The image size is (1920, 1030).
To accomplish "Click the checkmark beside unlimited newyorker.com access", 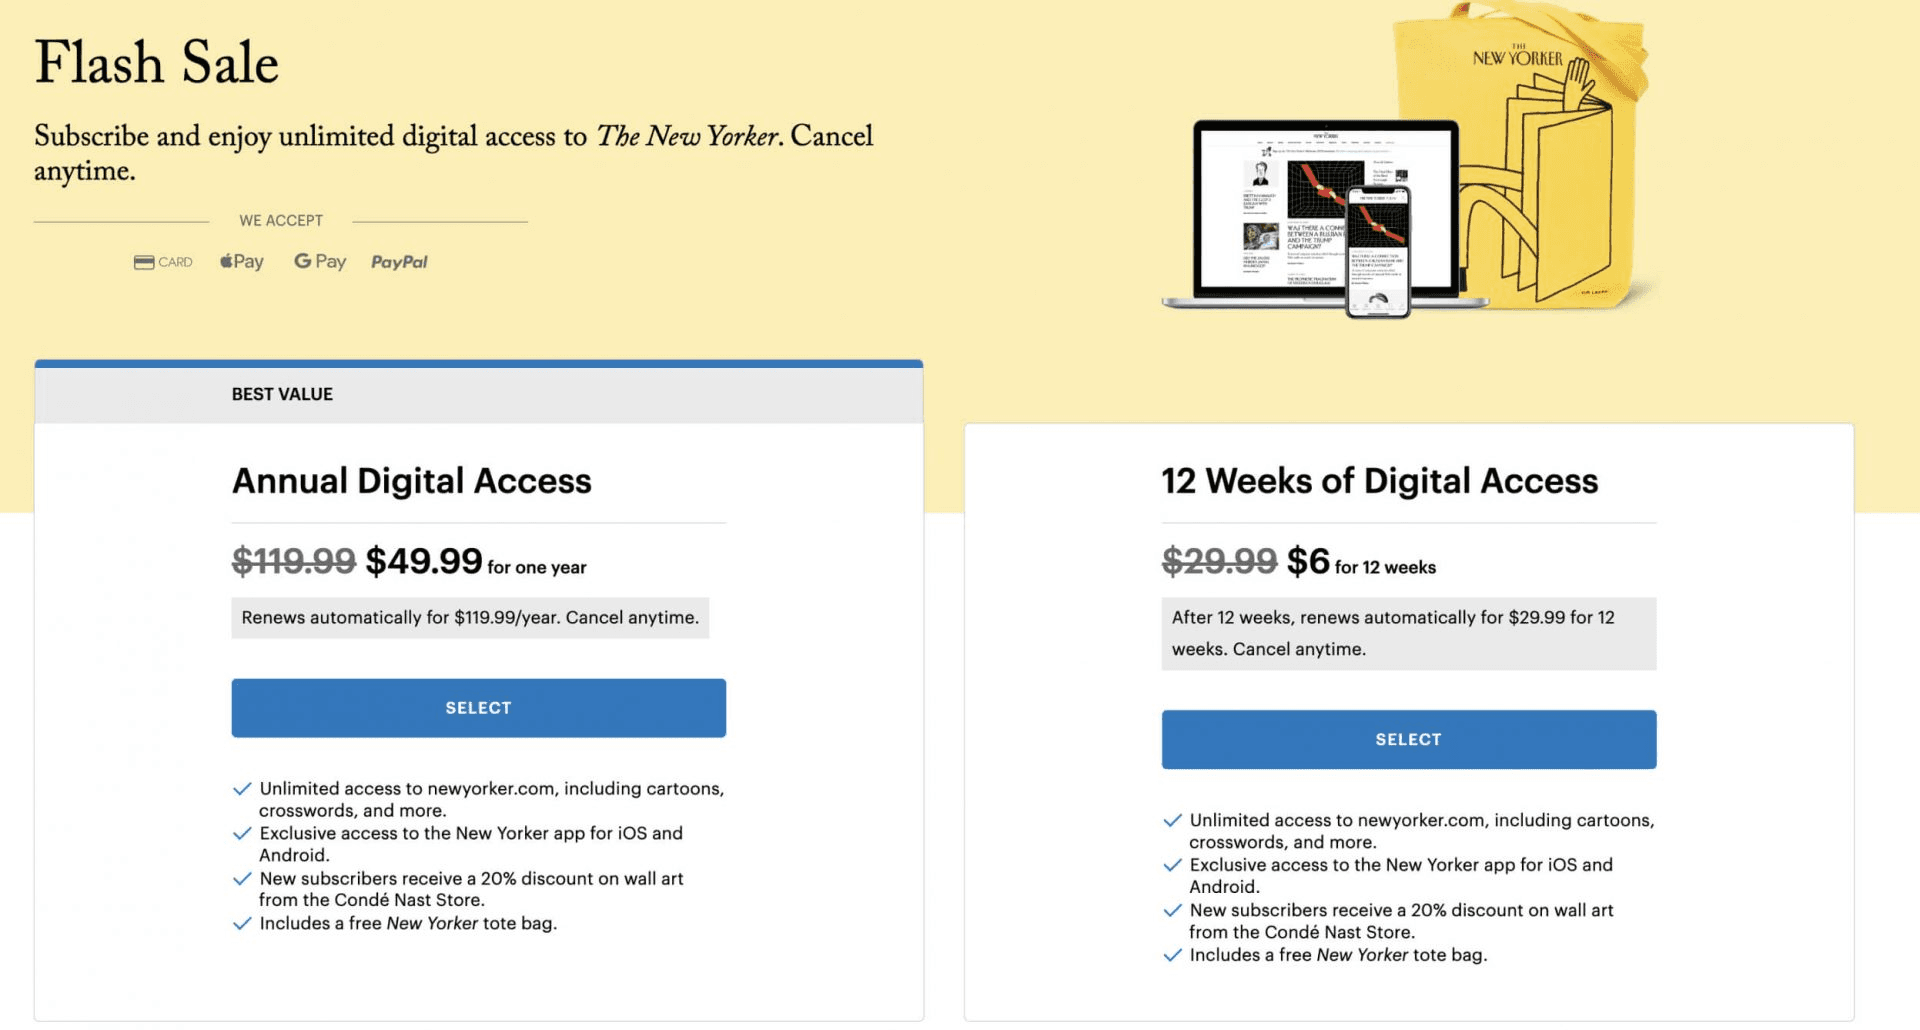I will 241,788.
